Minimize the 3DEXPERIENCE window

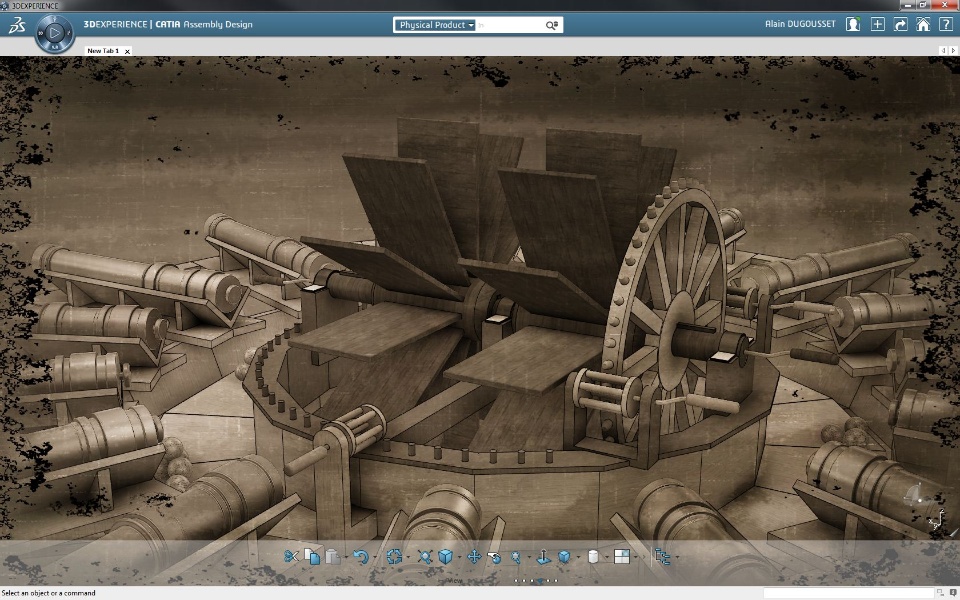tap(908, 5)
